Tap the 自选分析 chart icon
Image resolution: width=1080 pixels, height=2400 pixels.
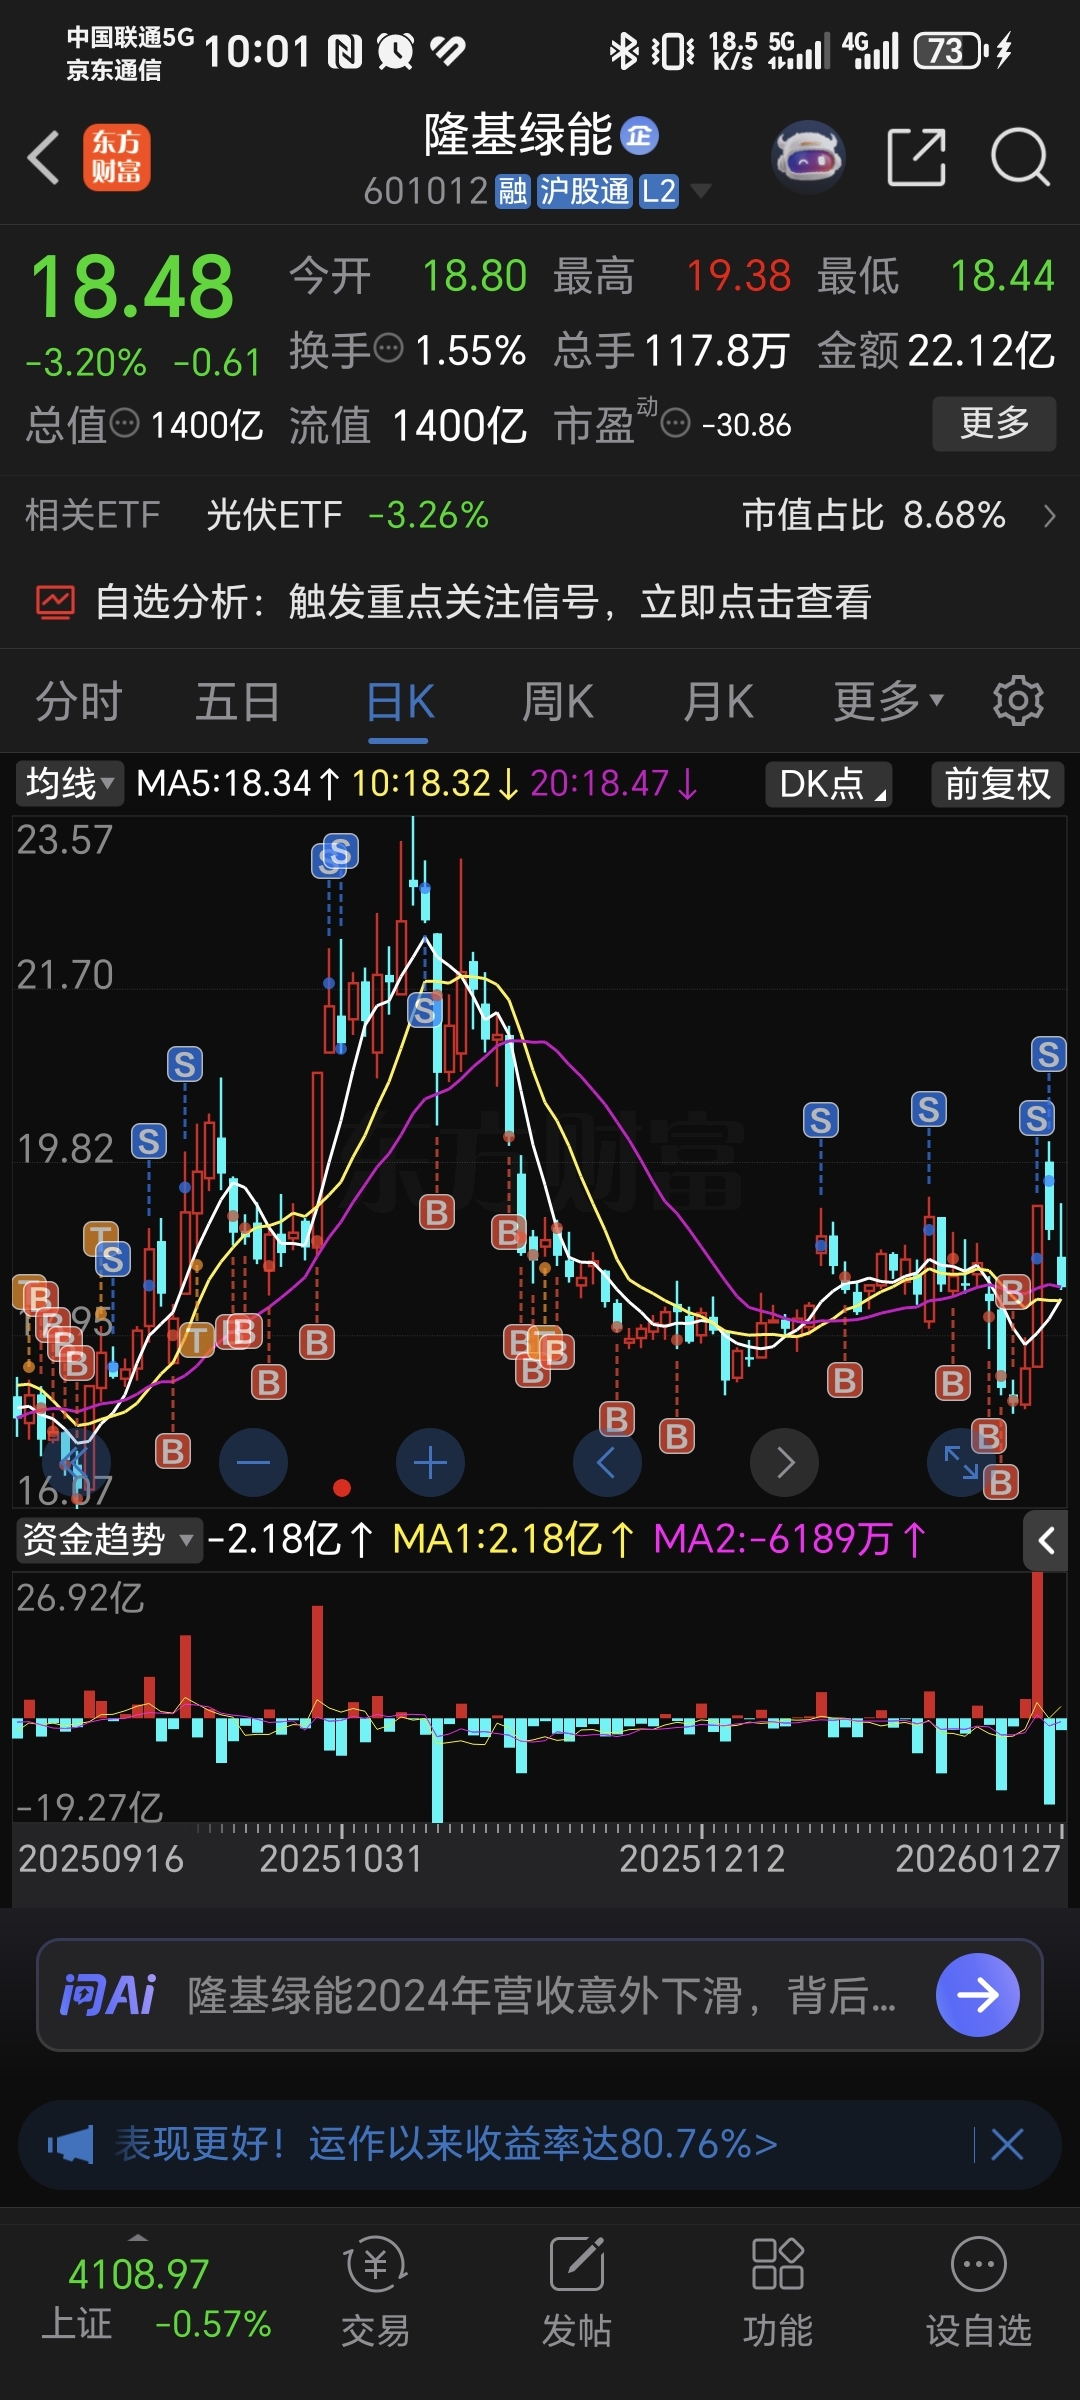[x=55, y=602]
